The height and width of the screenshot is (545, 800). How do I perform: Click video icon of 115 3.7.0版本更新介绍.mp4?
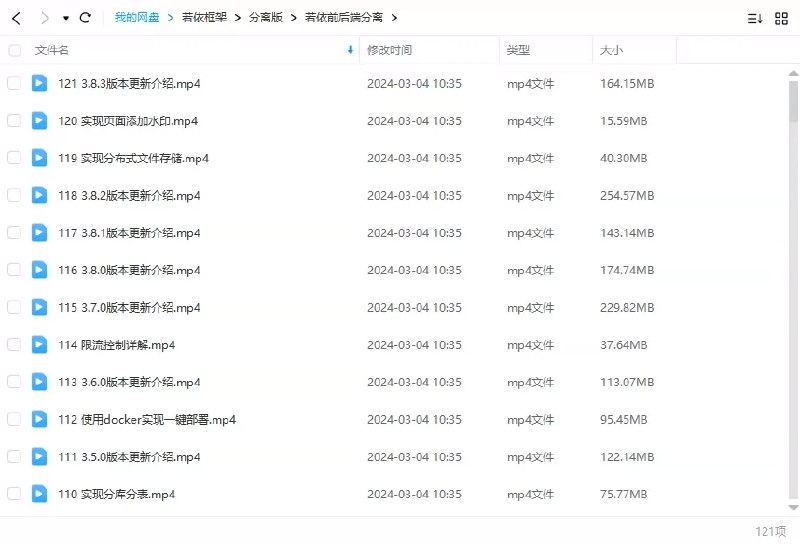pyautogui.click(x=39, y=307)
